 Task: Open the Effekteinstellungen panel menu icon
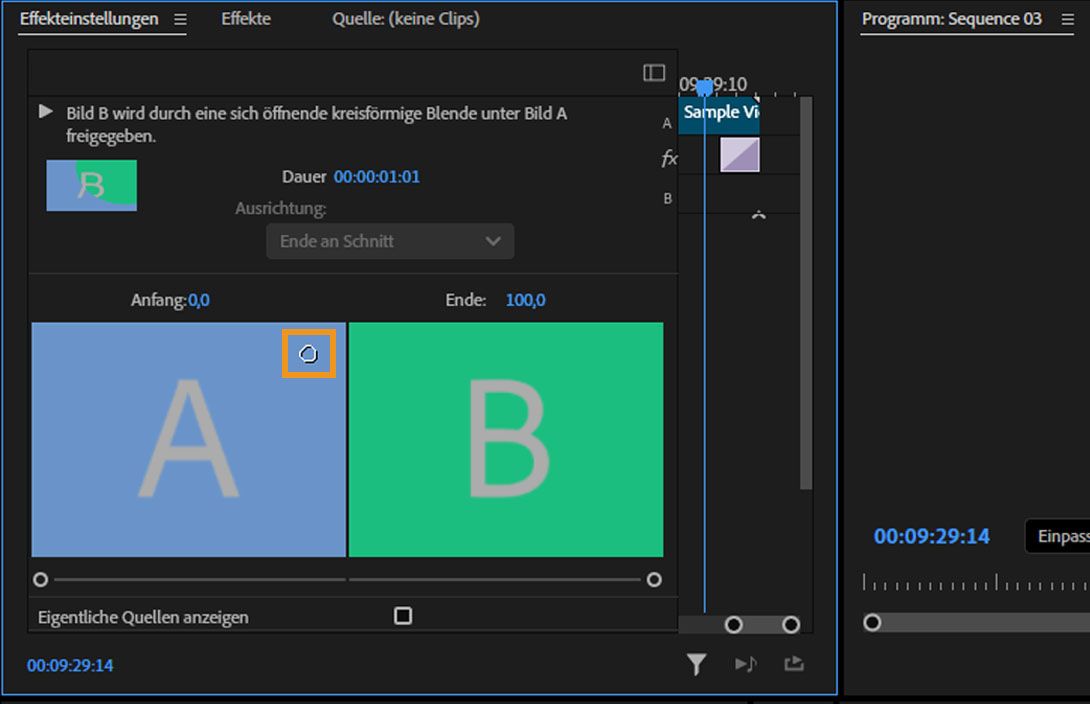coord(180,19)
